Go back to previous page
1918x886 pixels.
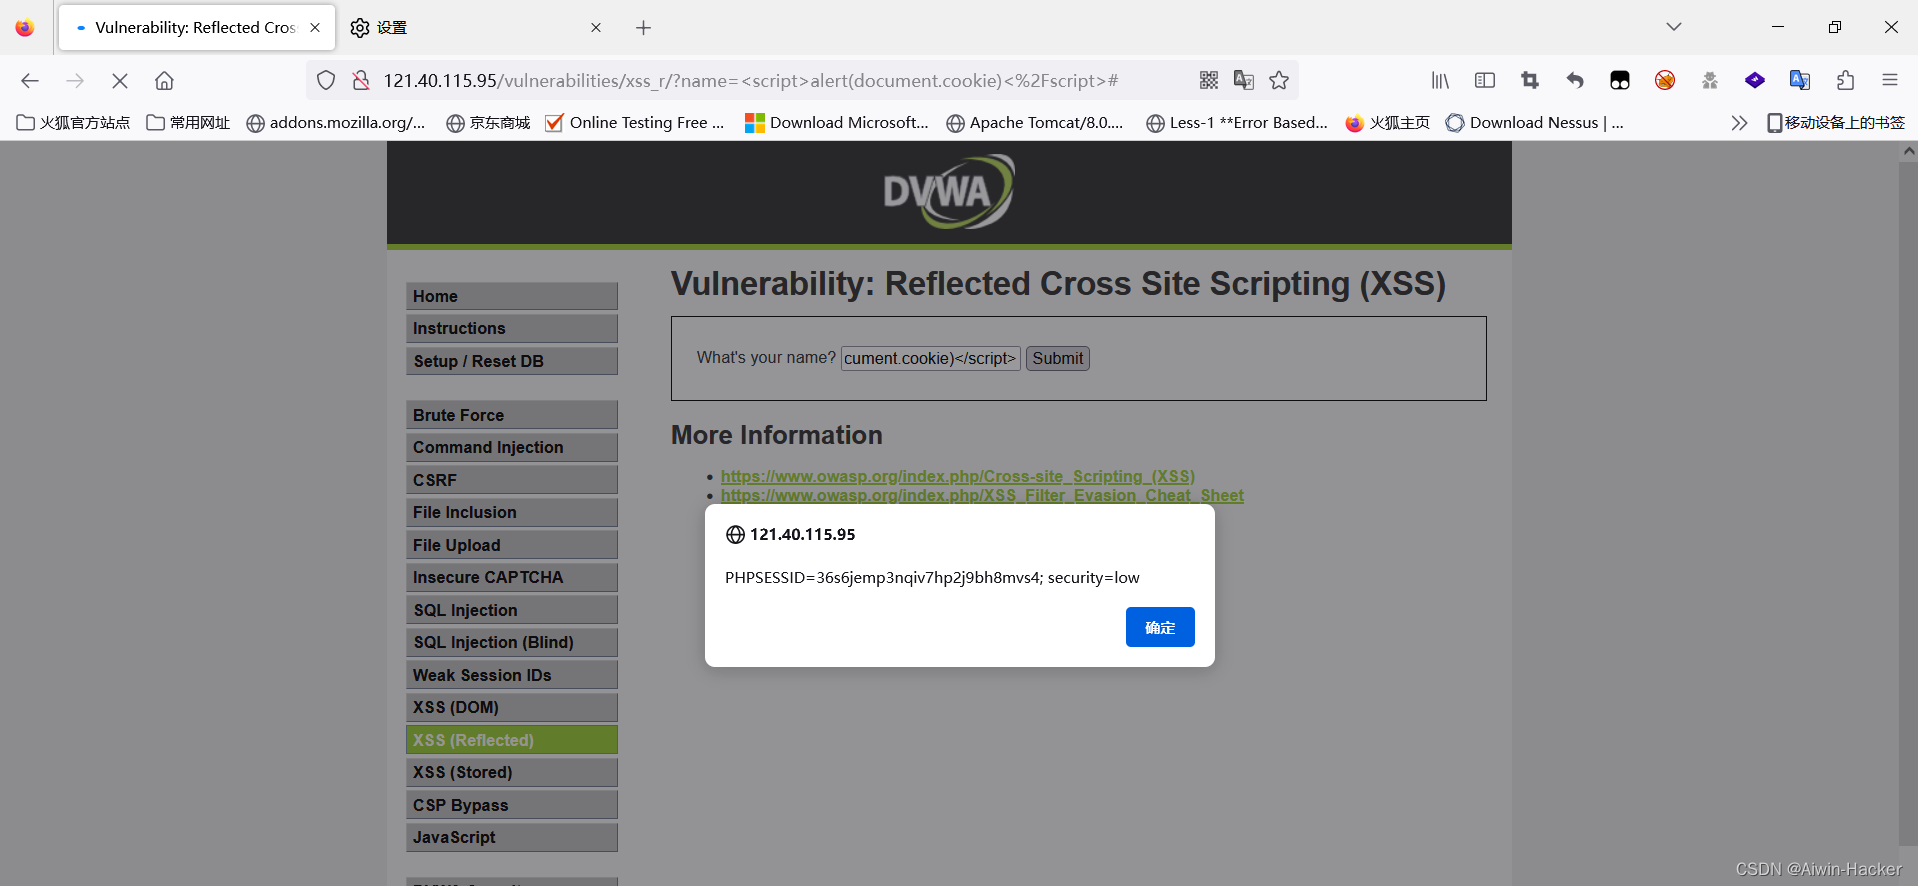tap(30, 81)
